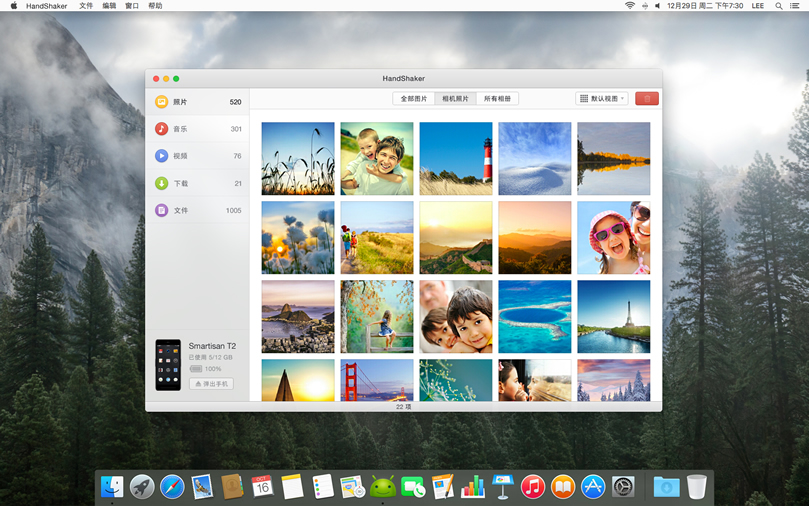The image size is (809, 506).
Task: Select the Eiffel Tower photo thumbnail
Action: (x=613, y=316)
